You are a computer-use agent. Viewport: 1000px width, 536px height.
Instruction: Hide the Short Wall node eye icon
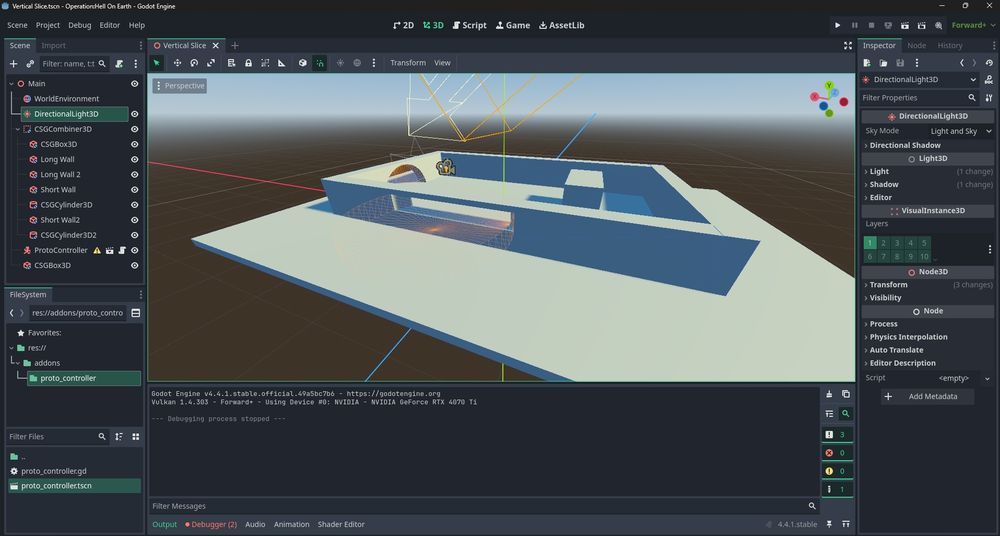click(x=135, y=190)
